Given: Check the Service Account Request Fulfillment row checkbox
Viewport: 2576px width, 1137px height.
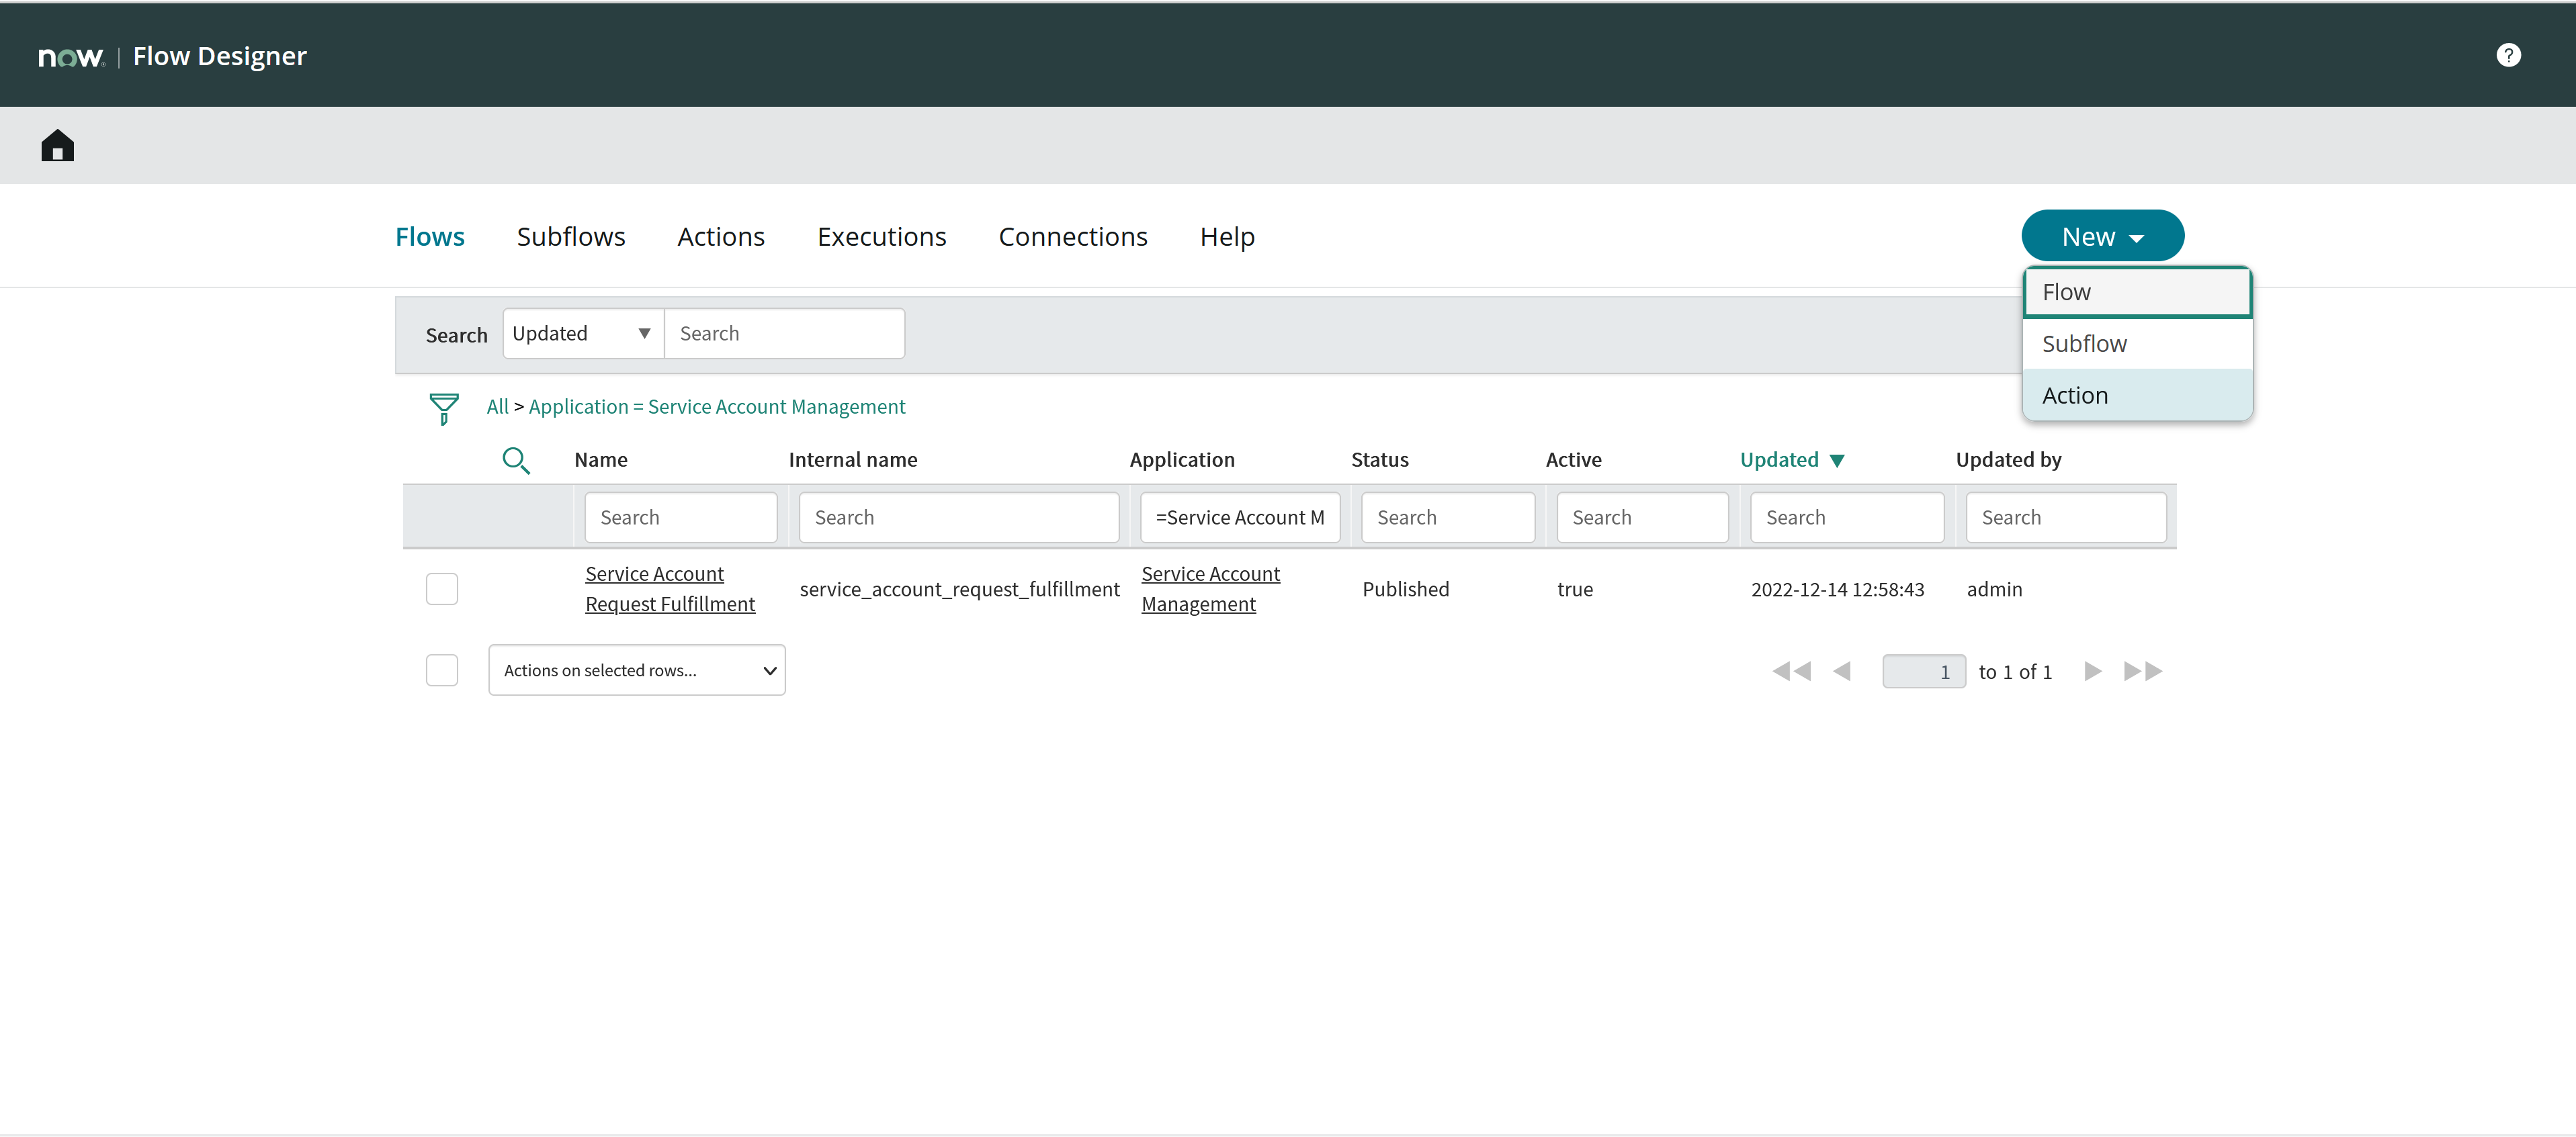Looking at the screenshot, I should coord(441,588).
